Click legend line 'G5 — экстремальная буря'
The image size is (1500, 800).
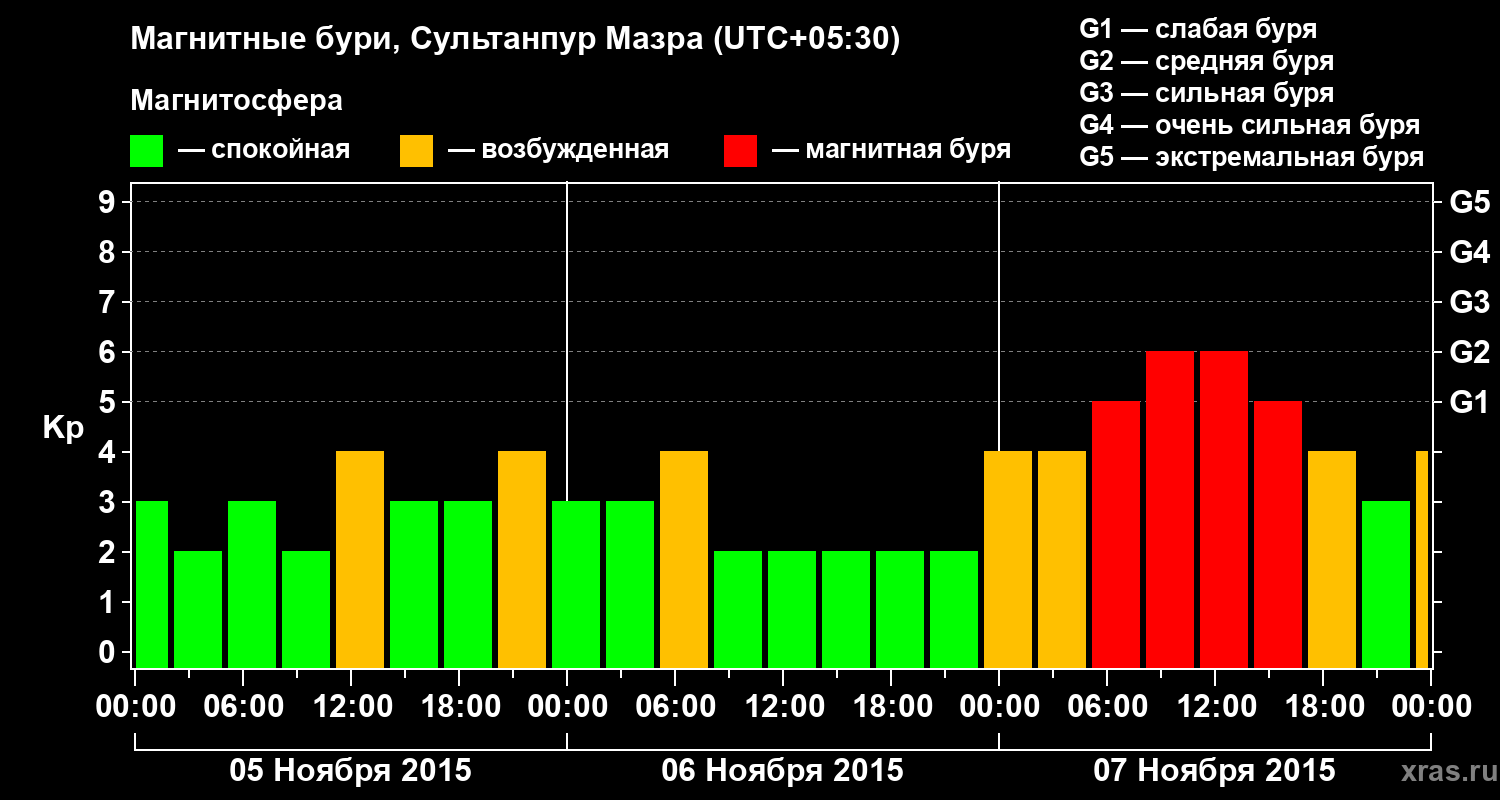(x=1252, y=157)
